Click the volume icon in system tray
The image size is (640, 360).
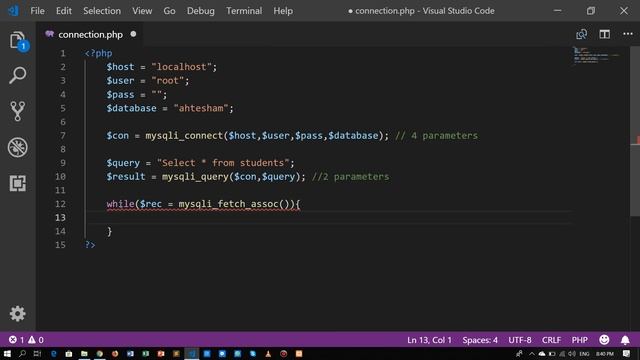coord(571,353)
